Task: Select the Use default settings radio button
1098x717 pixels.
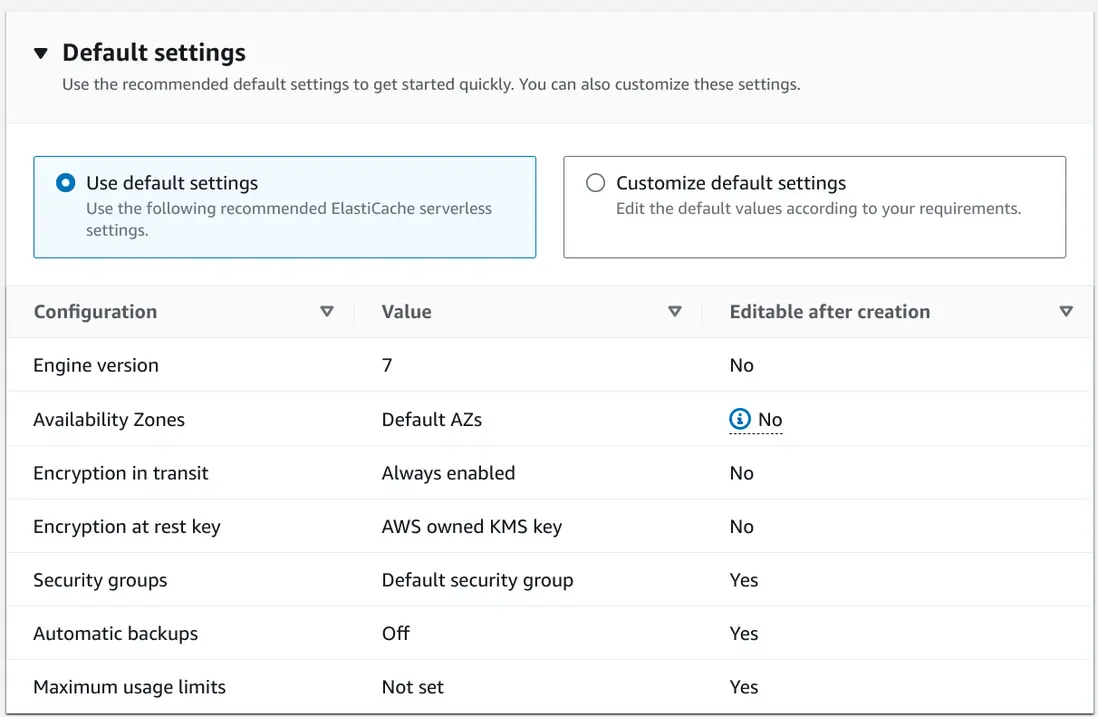Action: coord(65,183)
